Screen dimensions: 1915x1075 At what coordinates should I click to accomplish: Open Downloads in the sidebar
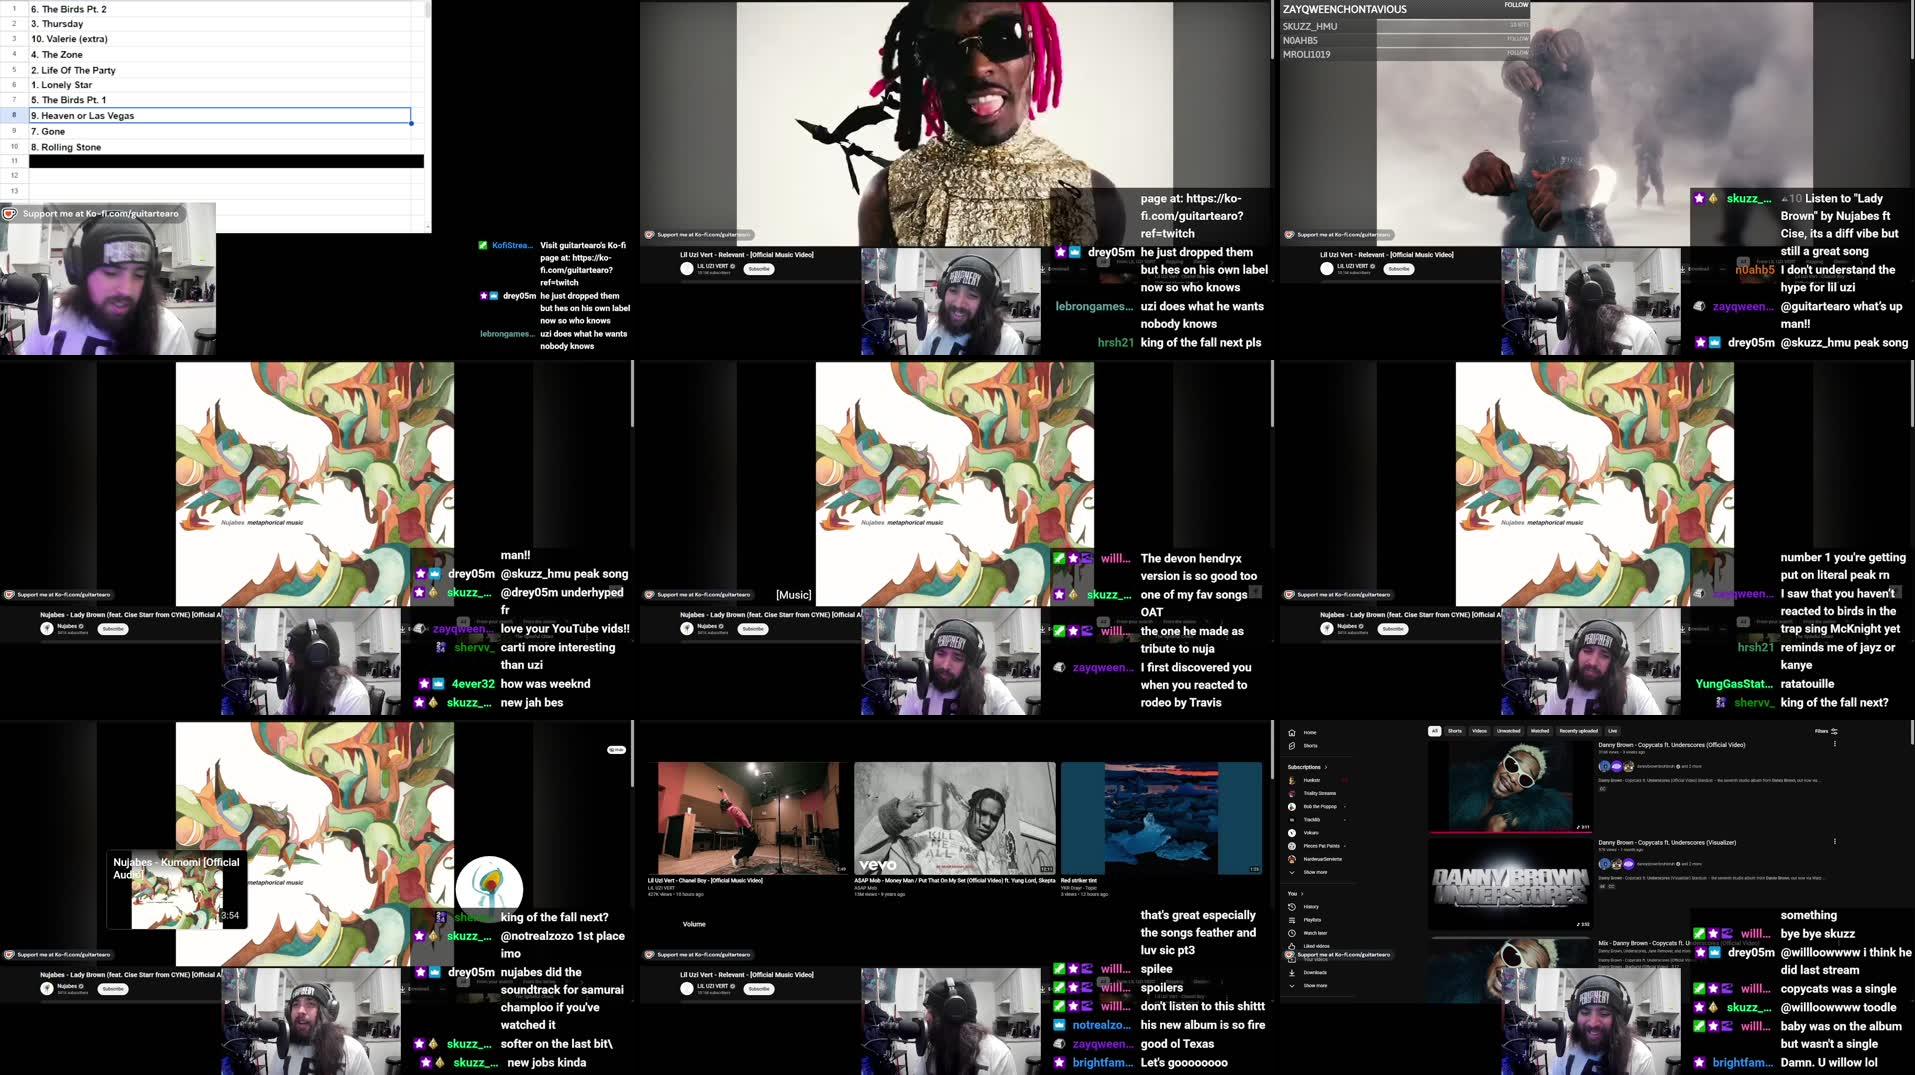click(x=1315, y=972)
